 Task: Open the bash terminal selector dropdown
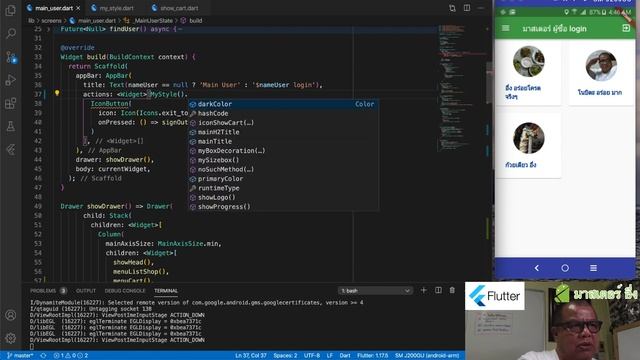(375, 291)
